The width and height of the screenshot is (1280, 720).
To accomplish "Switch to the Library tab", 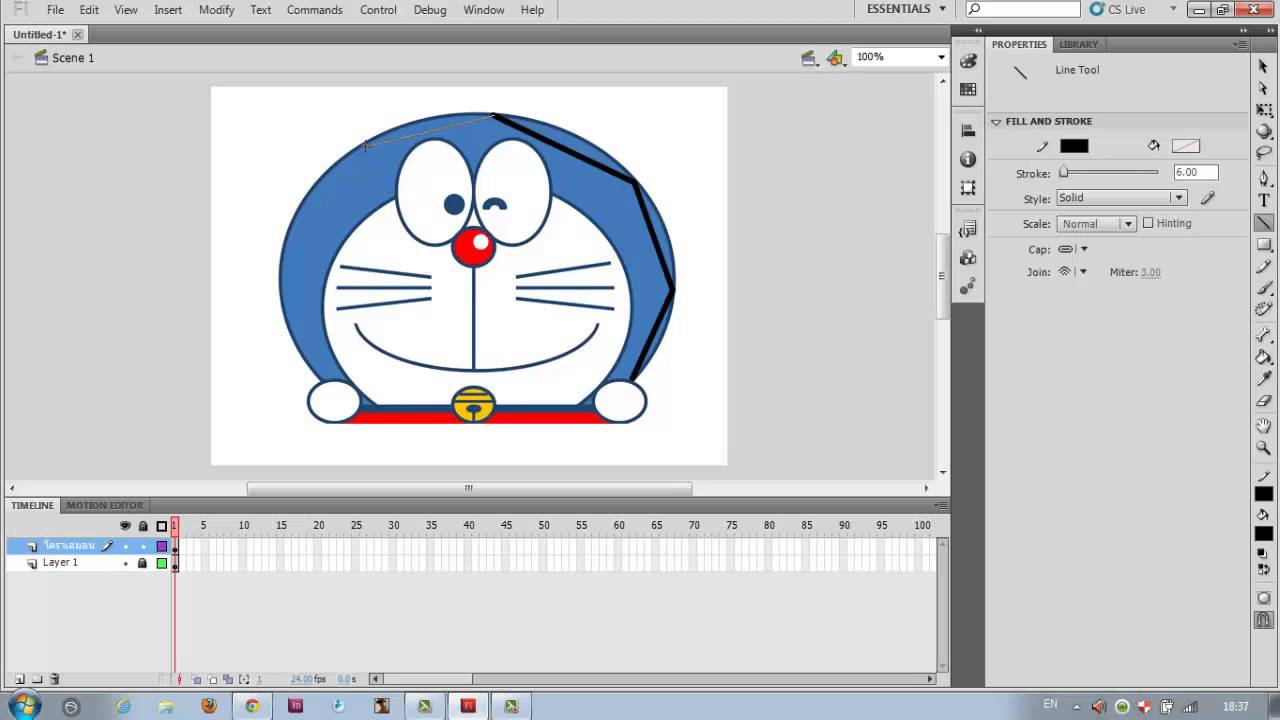I will pyautogui.click(x=1078, y=44).
